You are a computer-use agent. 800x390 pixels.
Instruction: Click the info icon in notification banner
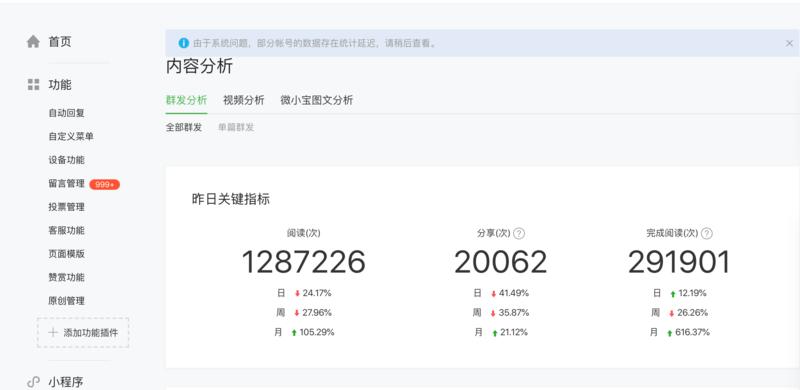click(x=184, y=43)
